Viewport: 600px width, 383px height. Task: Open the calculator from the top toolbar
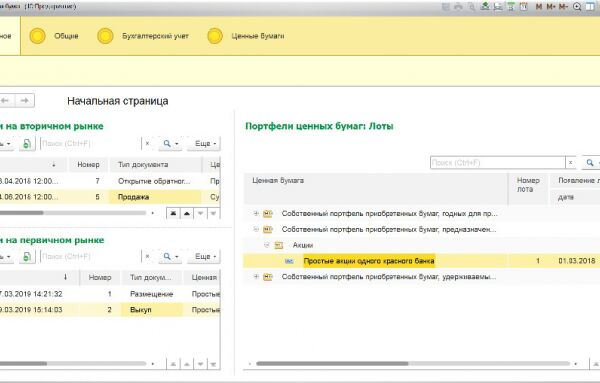[x=511, y=7]
